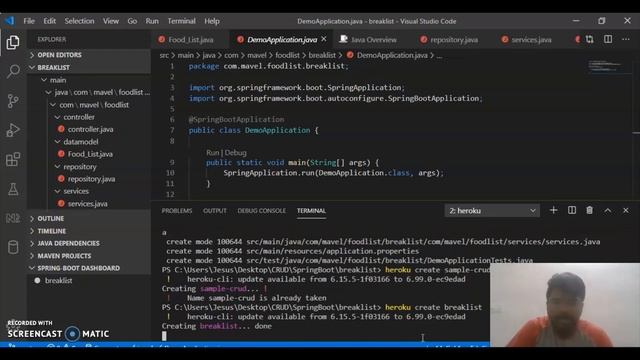Open the '2: heroku' terminal dropdown
The image size is (640, 360).
tap(492, 211)
